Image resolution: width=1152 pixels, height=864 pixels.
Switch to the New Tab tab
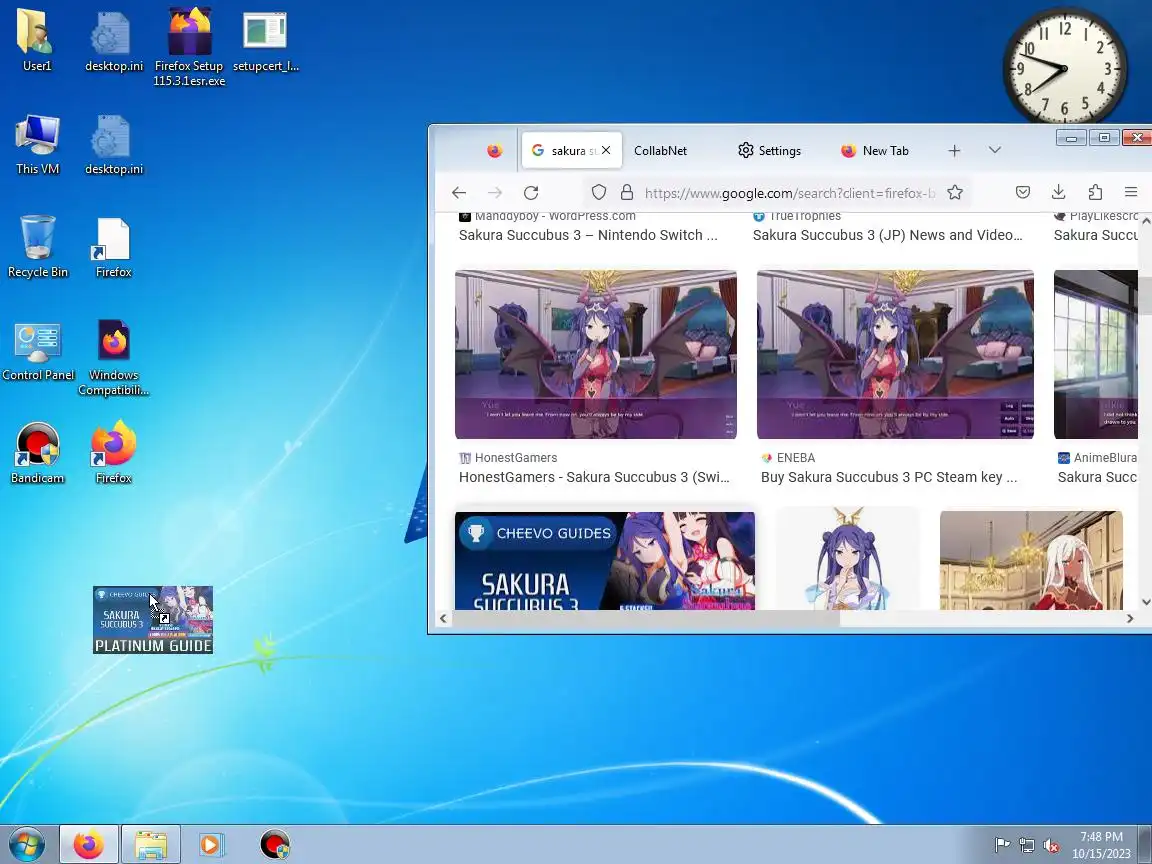tap(875, 150)
